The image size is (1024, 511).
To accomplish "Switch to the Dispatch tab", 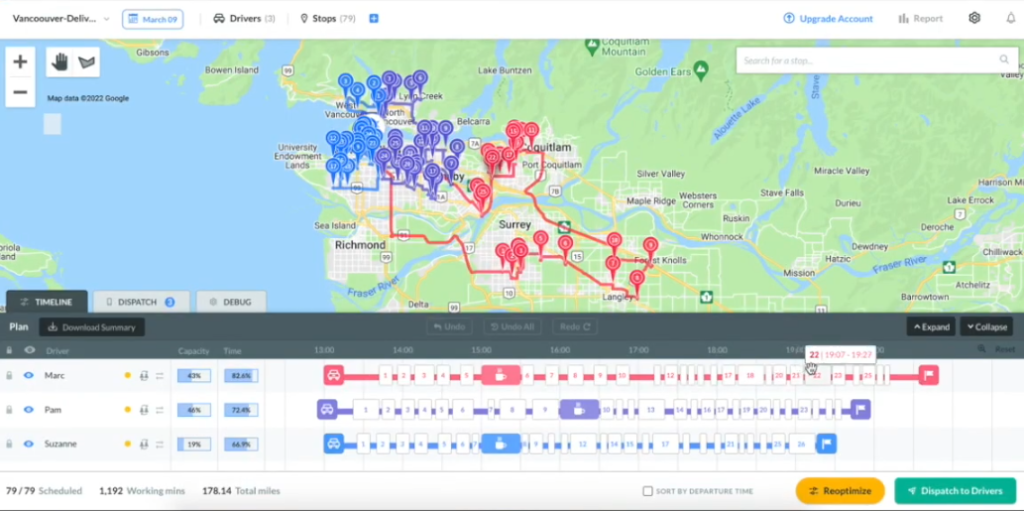I will pyautogui.click(x=141, y=302).
